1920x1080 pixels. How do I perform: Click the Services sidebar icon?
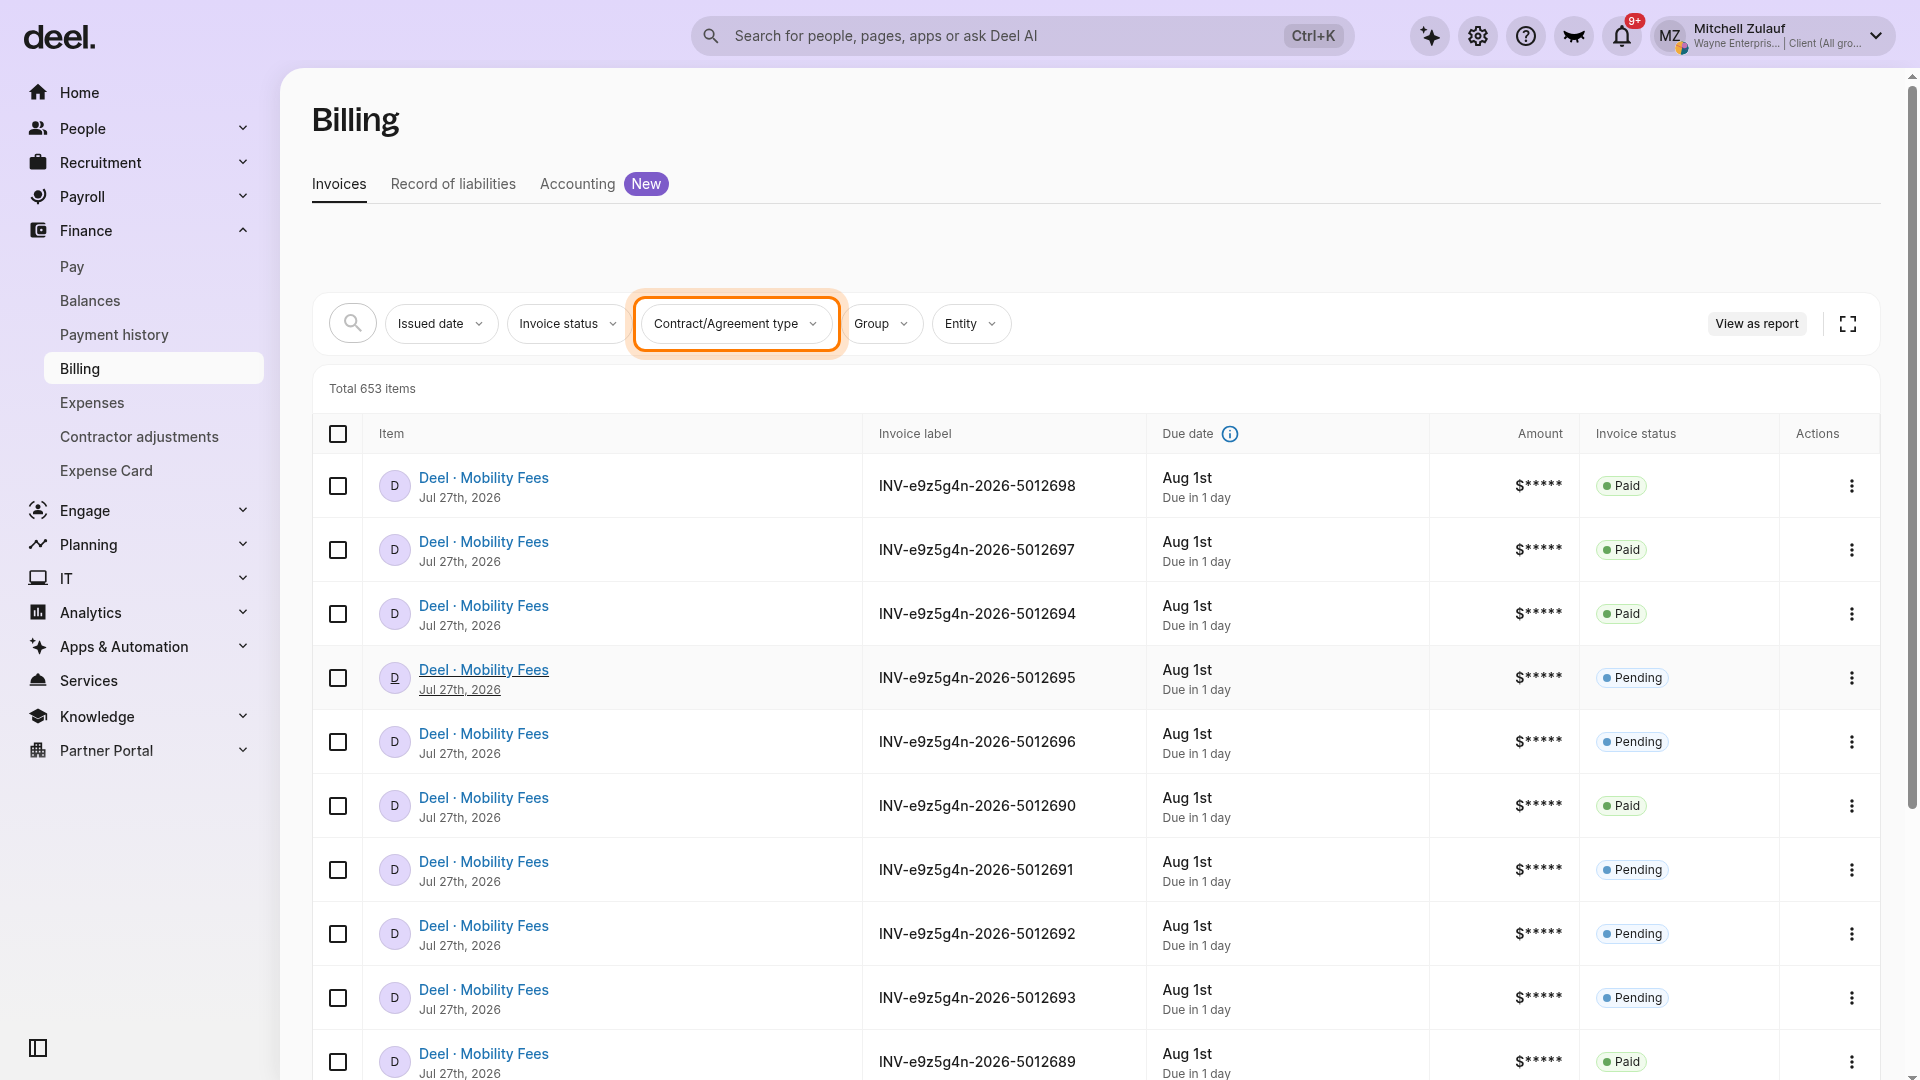pyautogui.click(x=38, y=681)
